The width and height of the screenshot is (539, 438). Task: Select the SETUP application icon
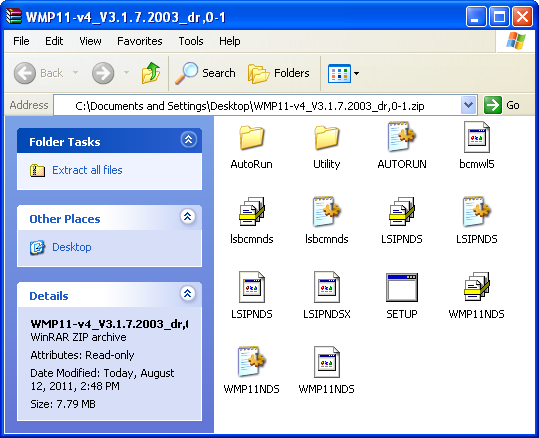tap(402, 287)
